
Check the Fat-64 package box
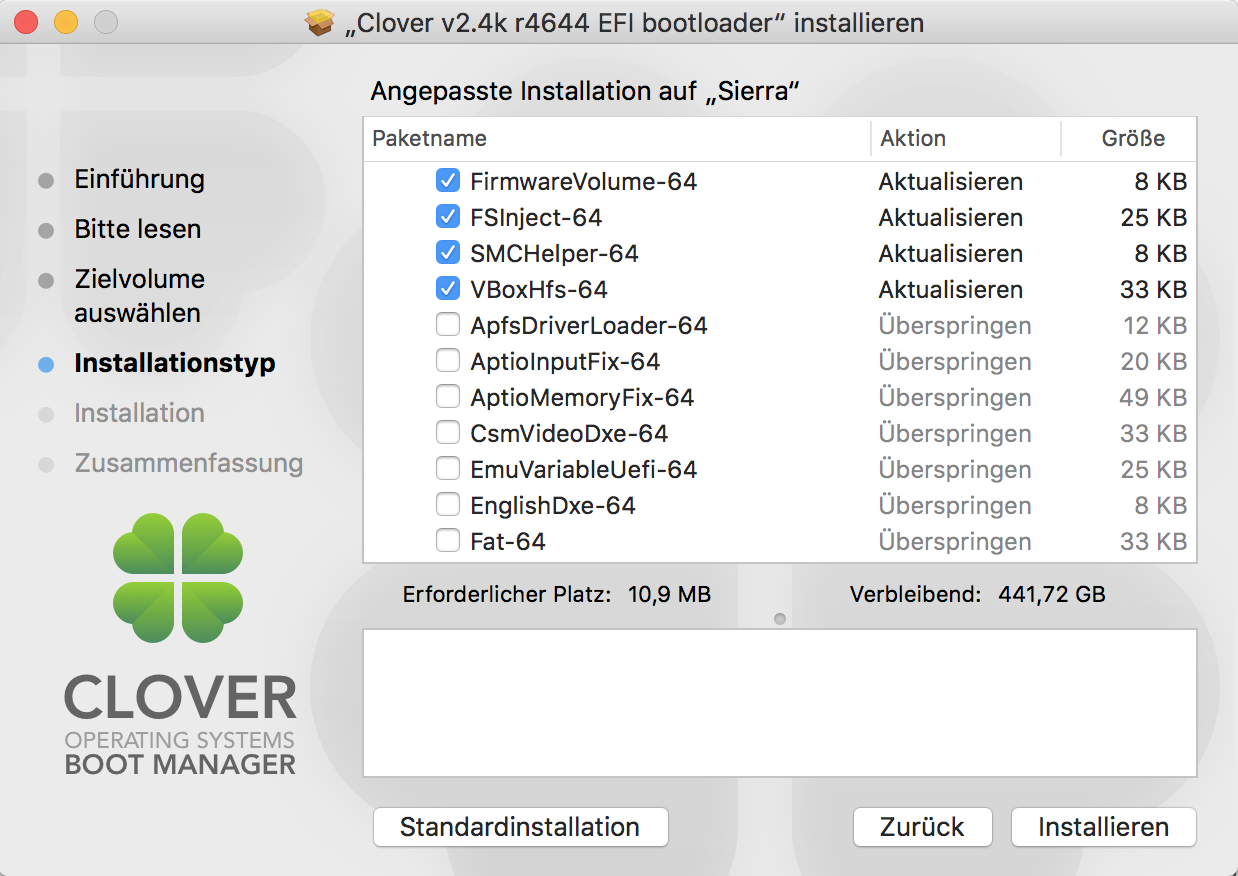[448, 541]
